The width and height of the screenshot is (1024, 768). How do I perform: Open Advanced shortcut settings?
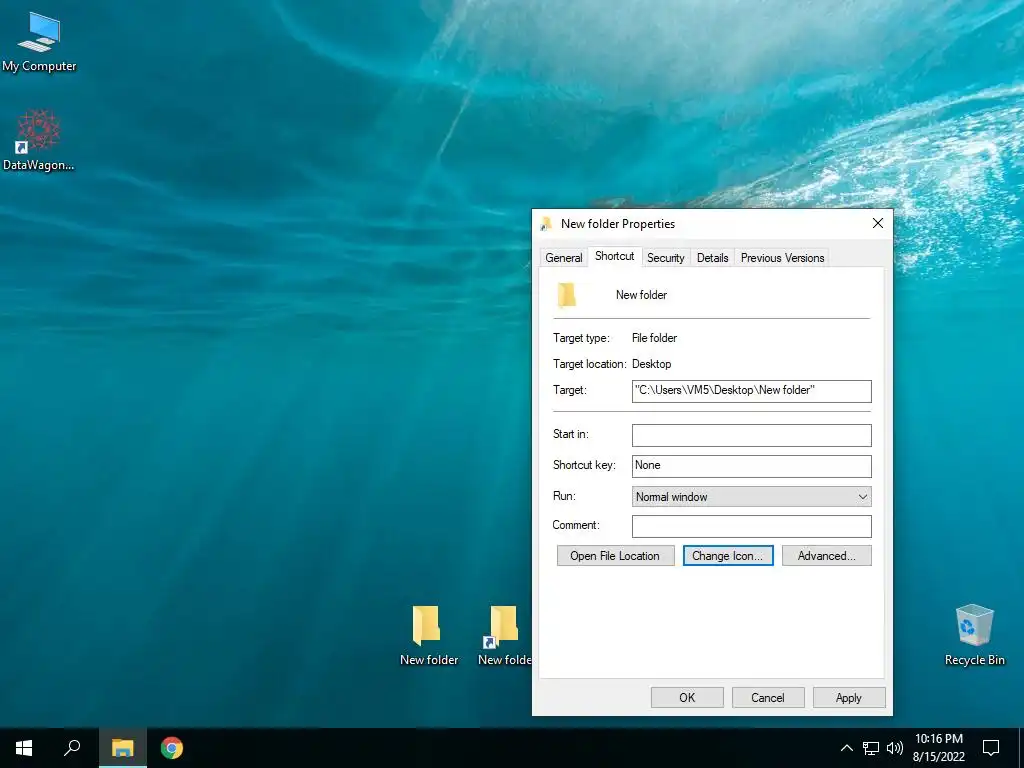coord(827,556)
